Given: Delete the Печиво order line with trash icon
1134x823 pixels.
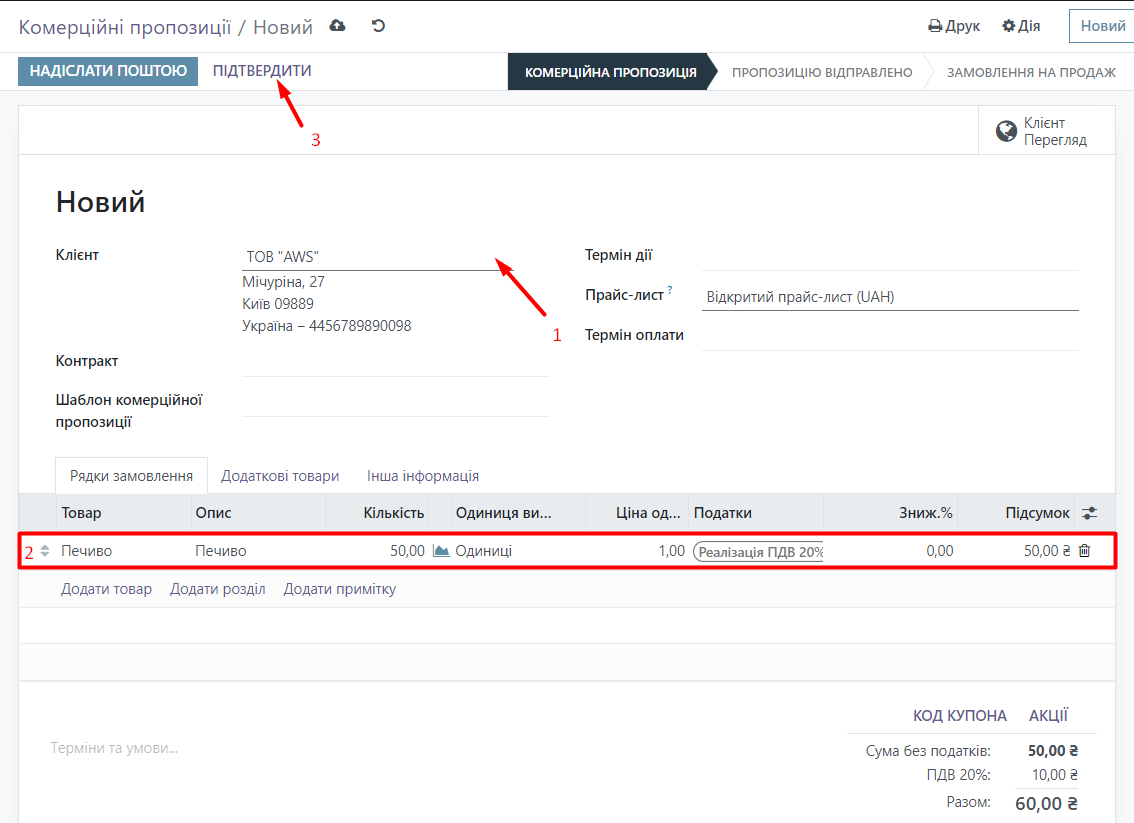Looking at the screenshot, I should pyautogui.click(x=1084, y=551).
